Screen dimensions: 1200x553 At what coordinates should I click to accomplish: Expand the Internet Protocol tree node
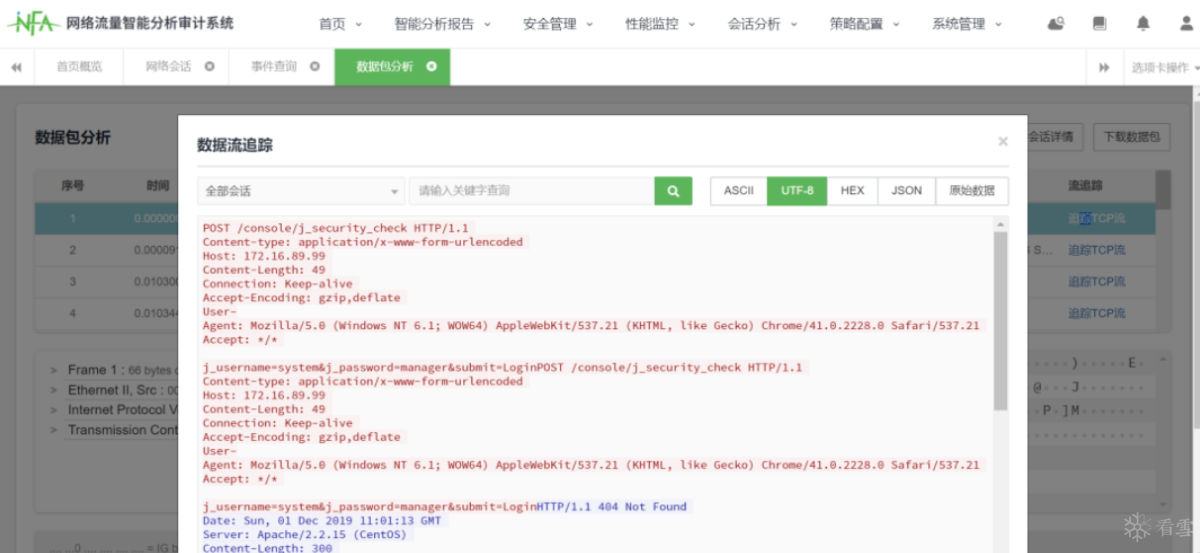54,410
